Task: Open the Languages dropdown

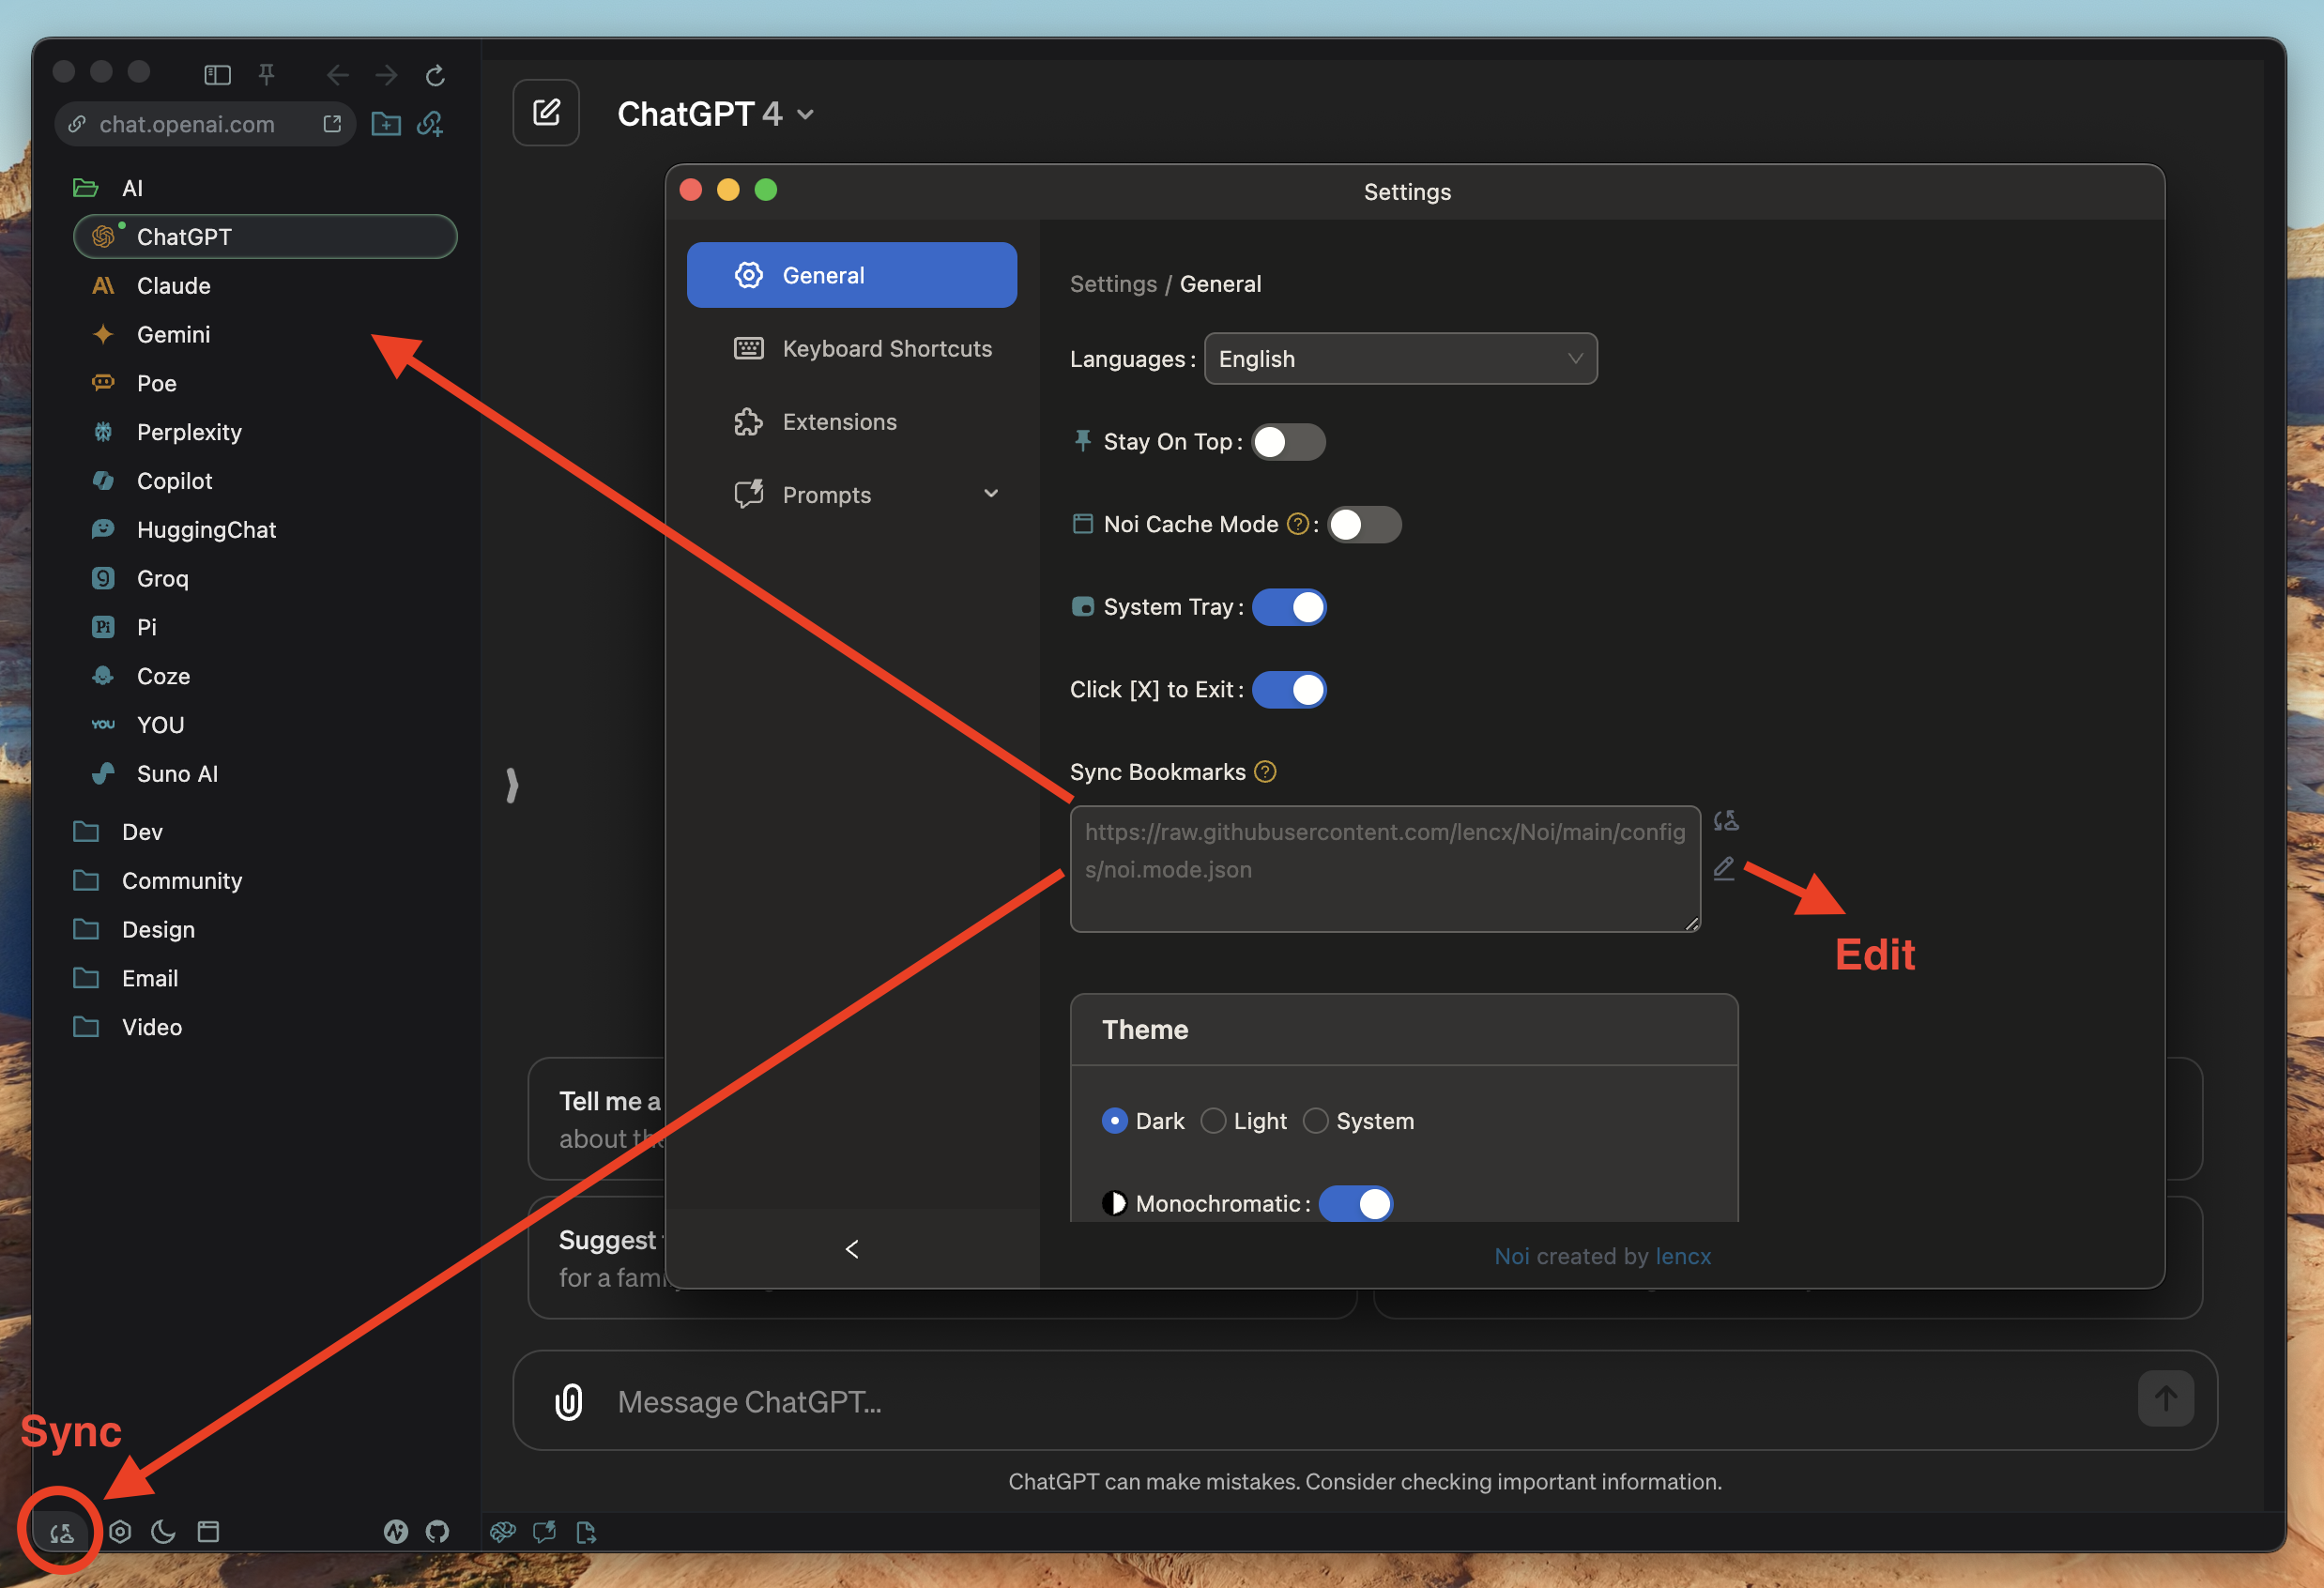Action: pyautogui.click(x=1400, y=359)
